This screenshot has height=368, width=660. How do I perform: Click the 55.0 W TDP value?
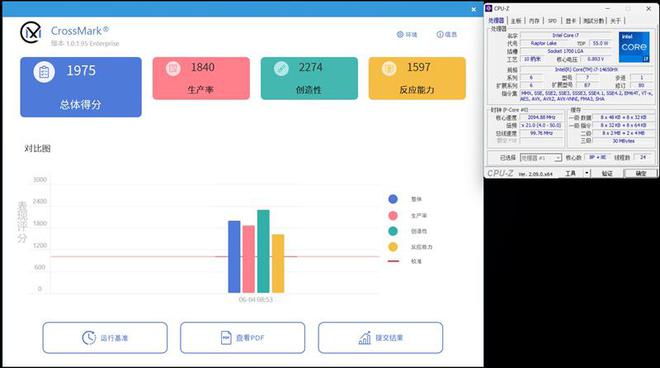(x=600, y=43)
